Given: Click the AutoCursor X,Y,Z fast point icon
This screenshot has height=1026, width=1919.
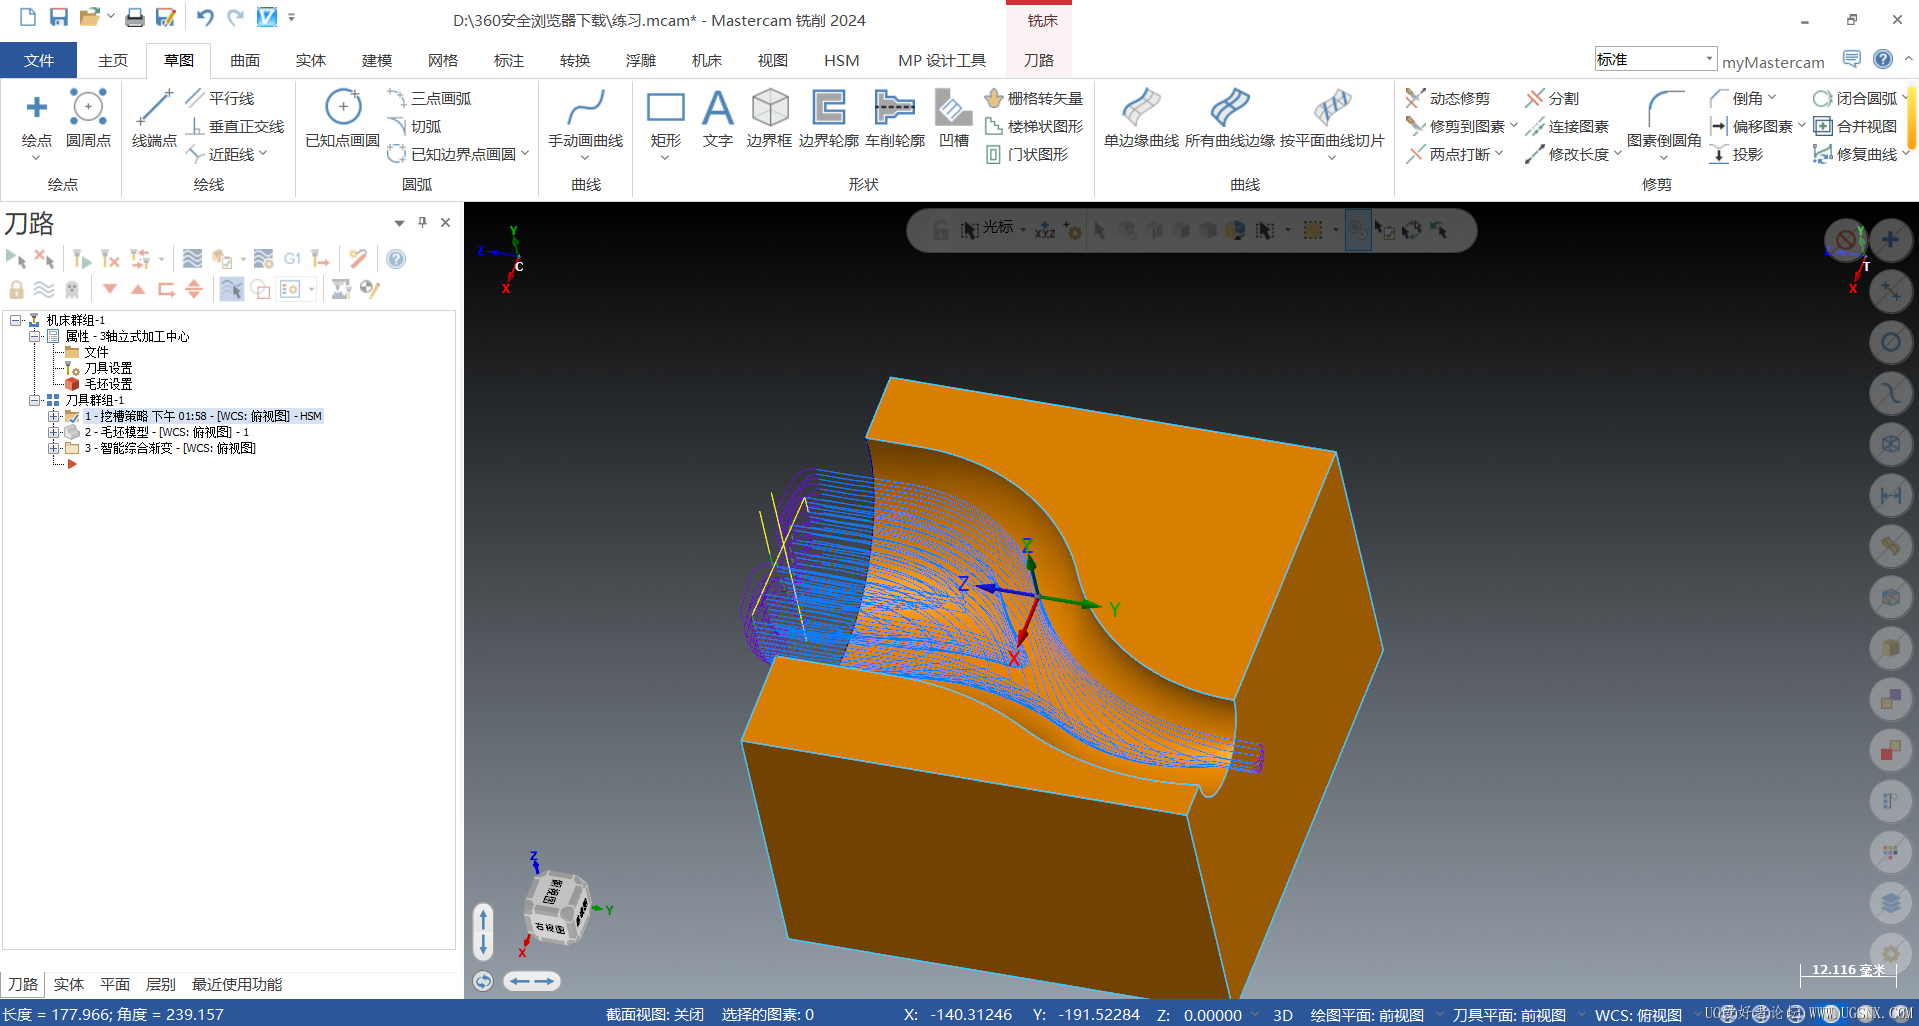Looking at the screenshot, I should [1045, 230].
